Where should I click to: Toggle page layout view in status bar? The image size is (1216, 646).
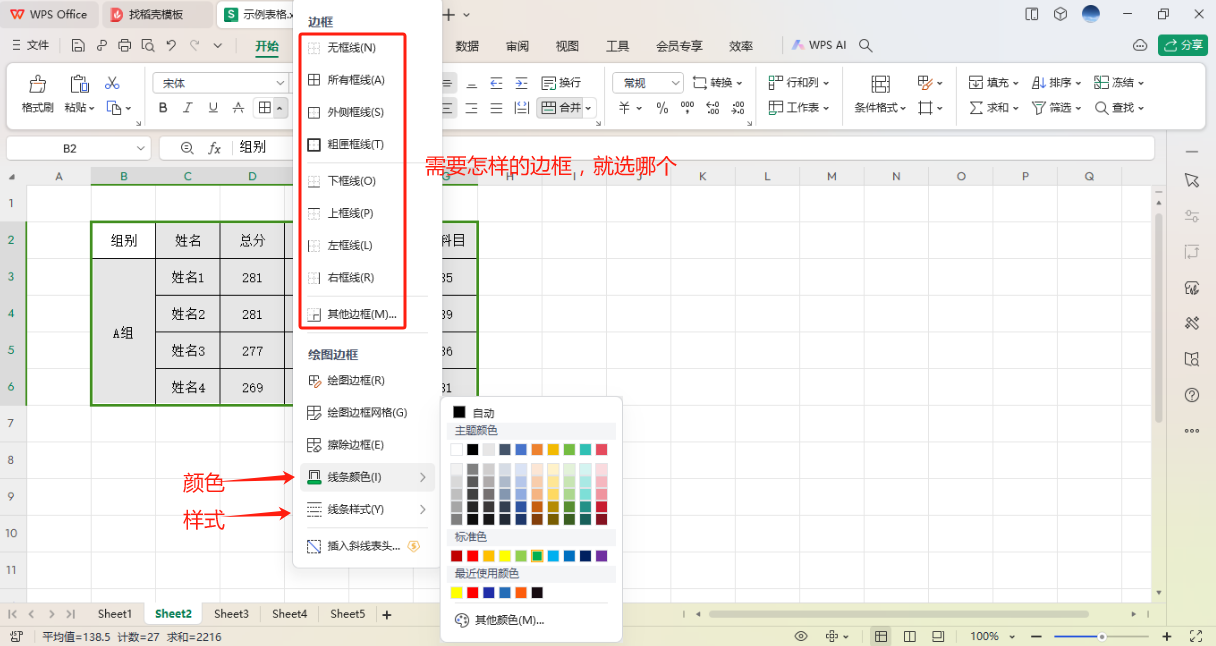[x=909, y=636]
